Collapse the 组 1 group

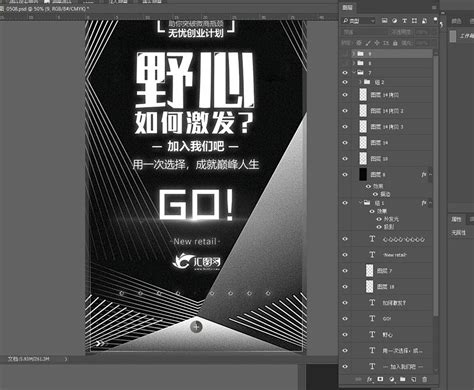click(x=360, y=202)
